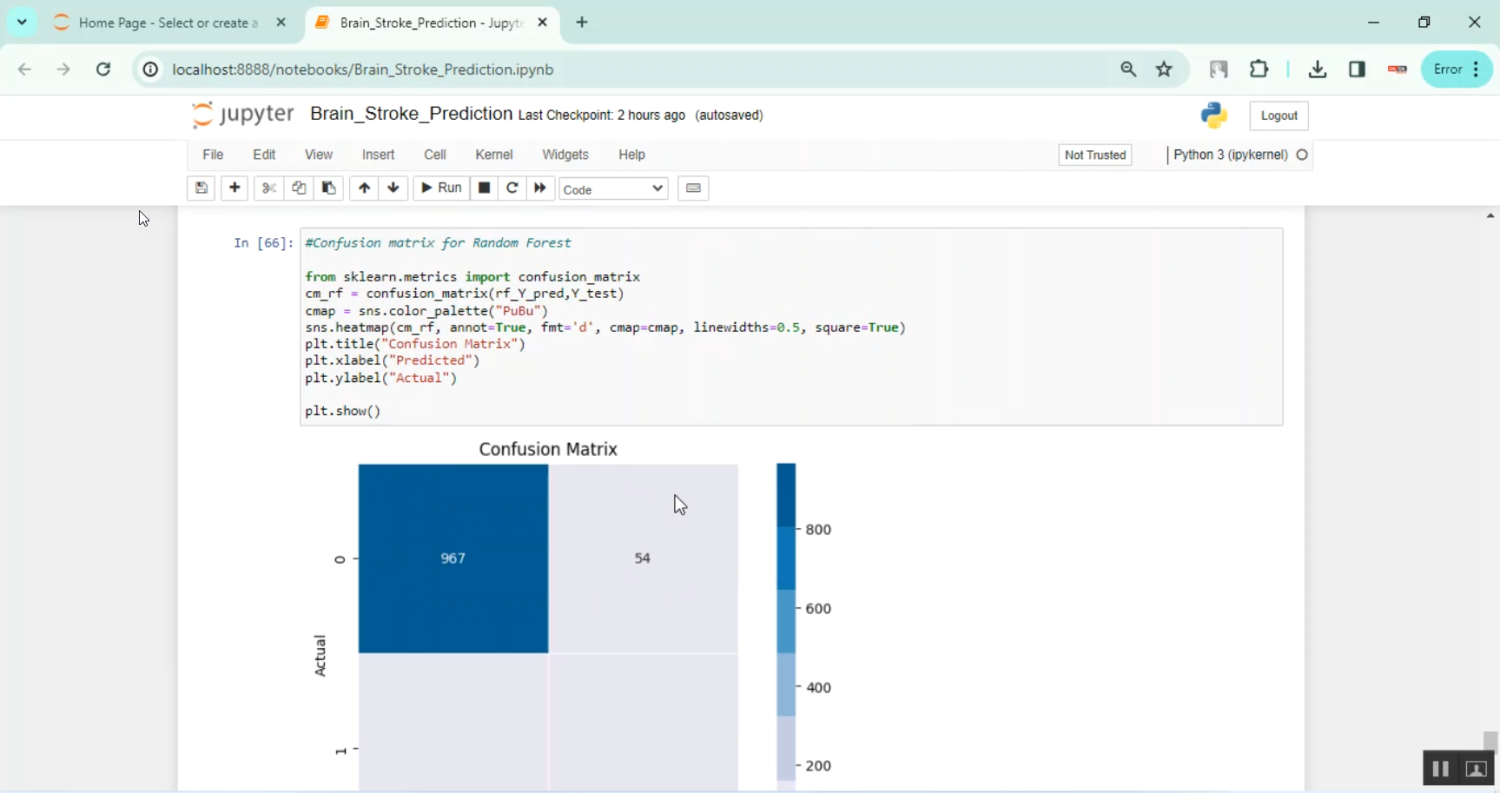Image resolution: width=1500 pixels, height=793 pixels.
Task: Cut the selected cell with scissors icon
Action: click(268, 188)
